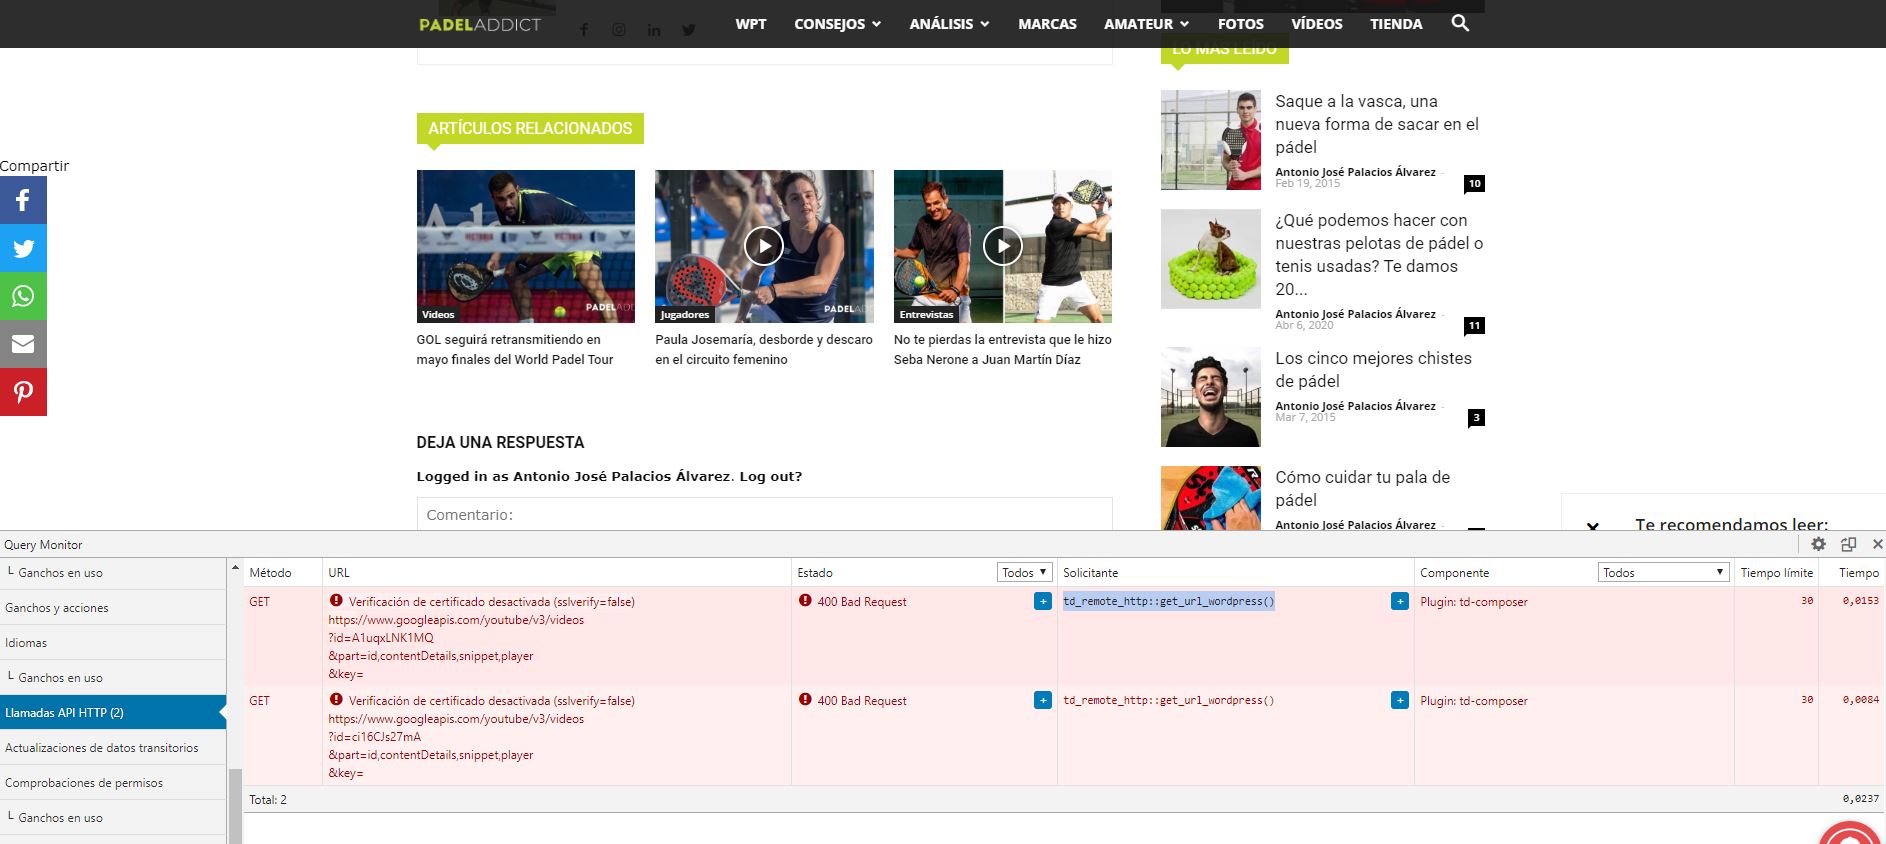Share on Pinterest from the Compartir sidebar
The image size is (1886, 844).
coord(23,392)
